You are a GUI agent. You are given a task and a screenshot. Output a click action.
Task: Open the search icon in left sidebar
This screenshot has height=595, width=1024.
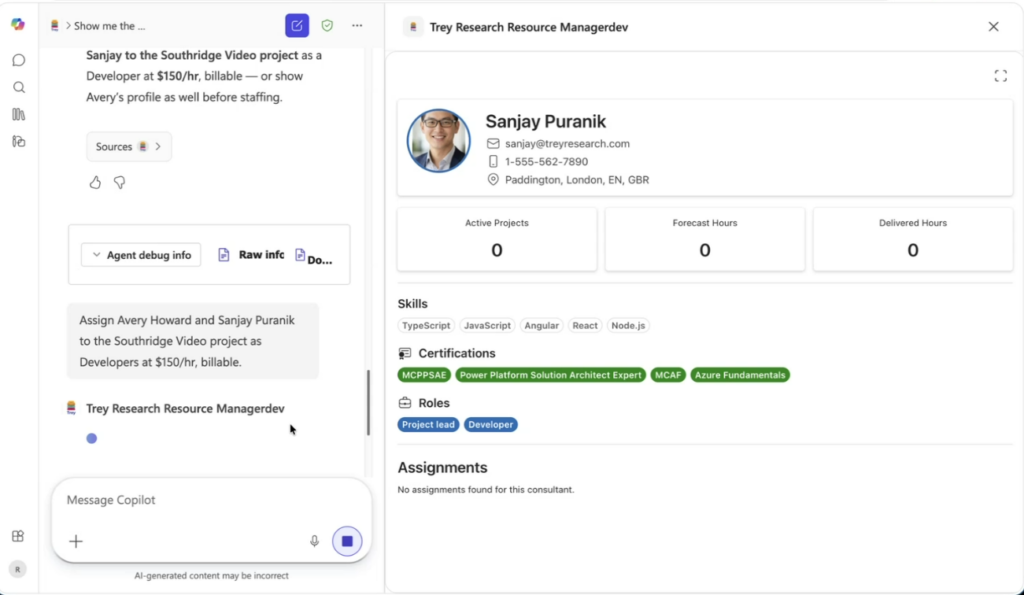pyautogui.click(x=18, y=87)
